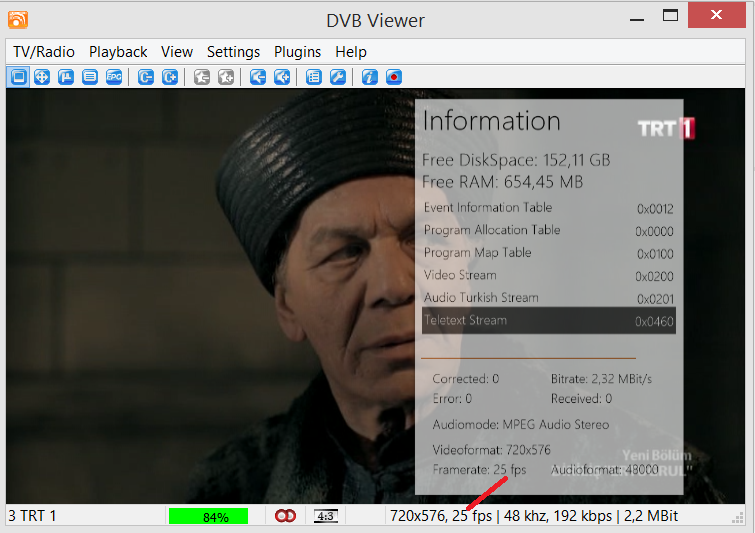Click the favorite plus star icon
This screenshot has width=755, height=533.
[226, 77]
